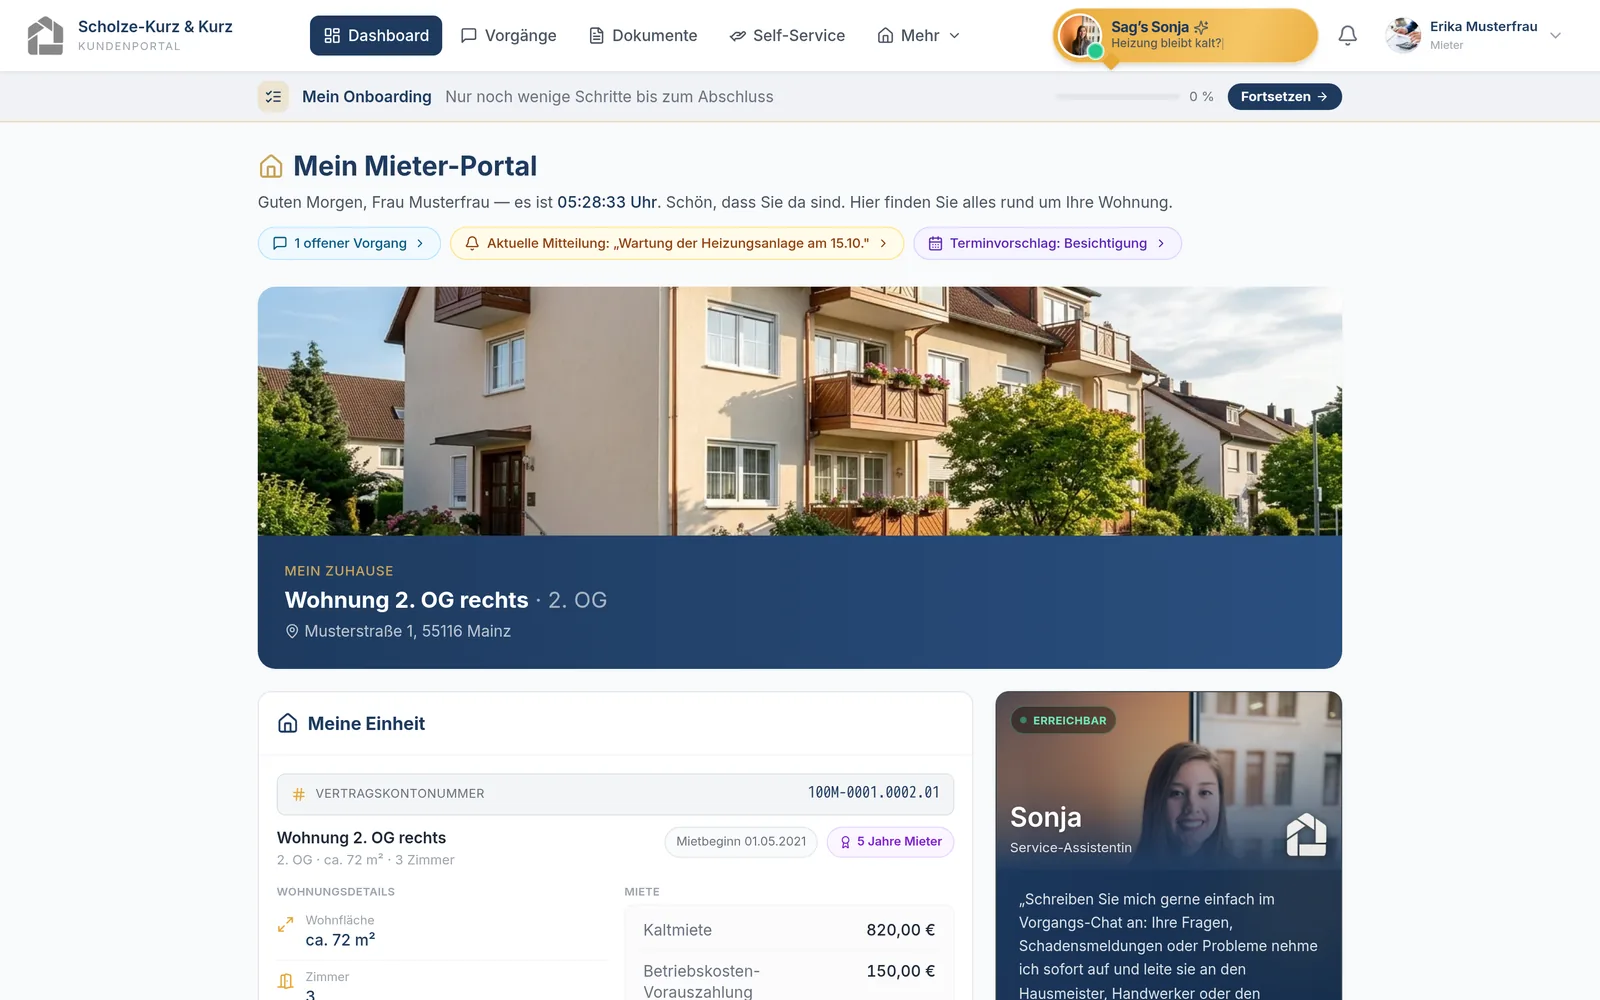Open the Dokumente section
The image size is (1600, 1000).
tap(643, 36)
